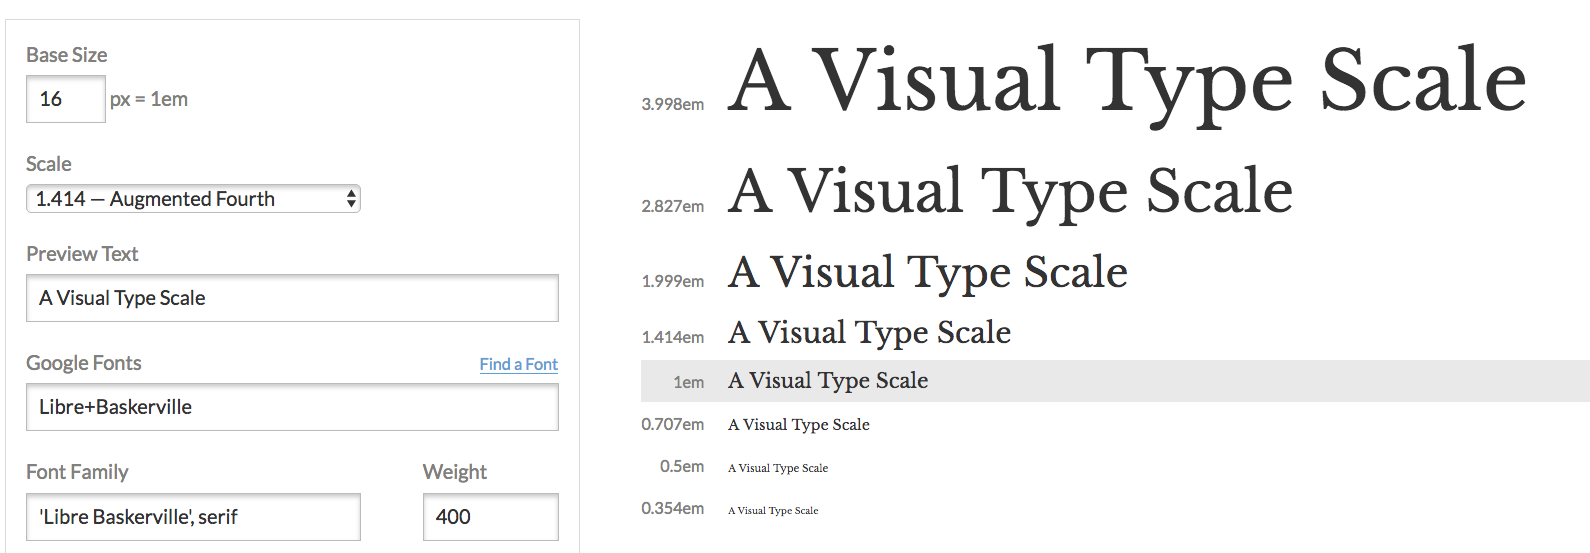Select the 0.354em preview text line
The image size is (1590, 553).
click(773, 511)
